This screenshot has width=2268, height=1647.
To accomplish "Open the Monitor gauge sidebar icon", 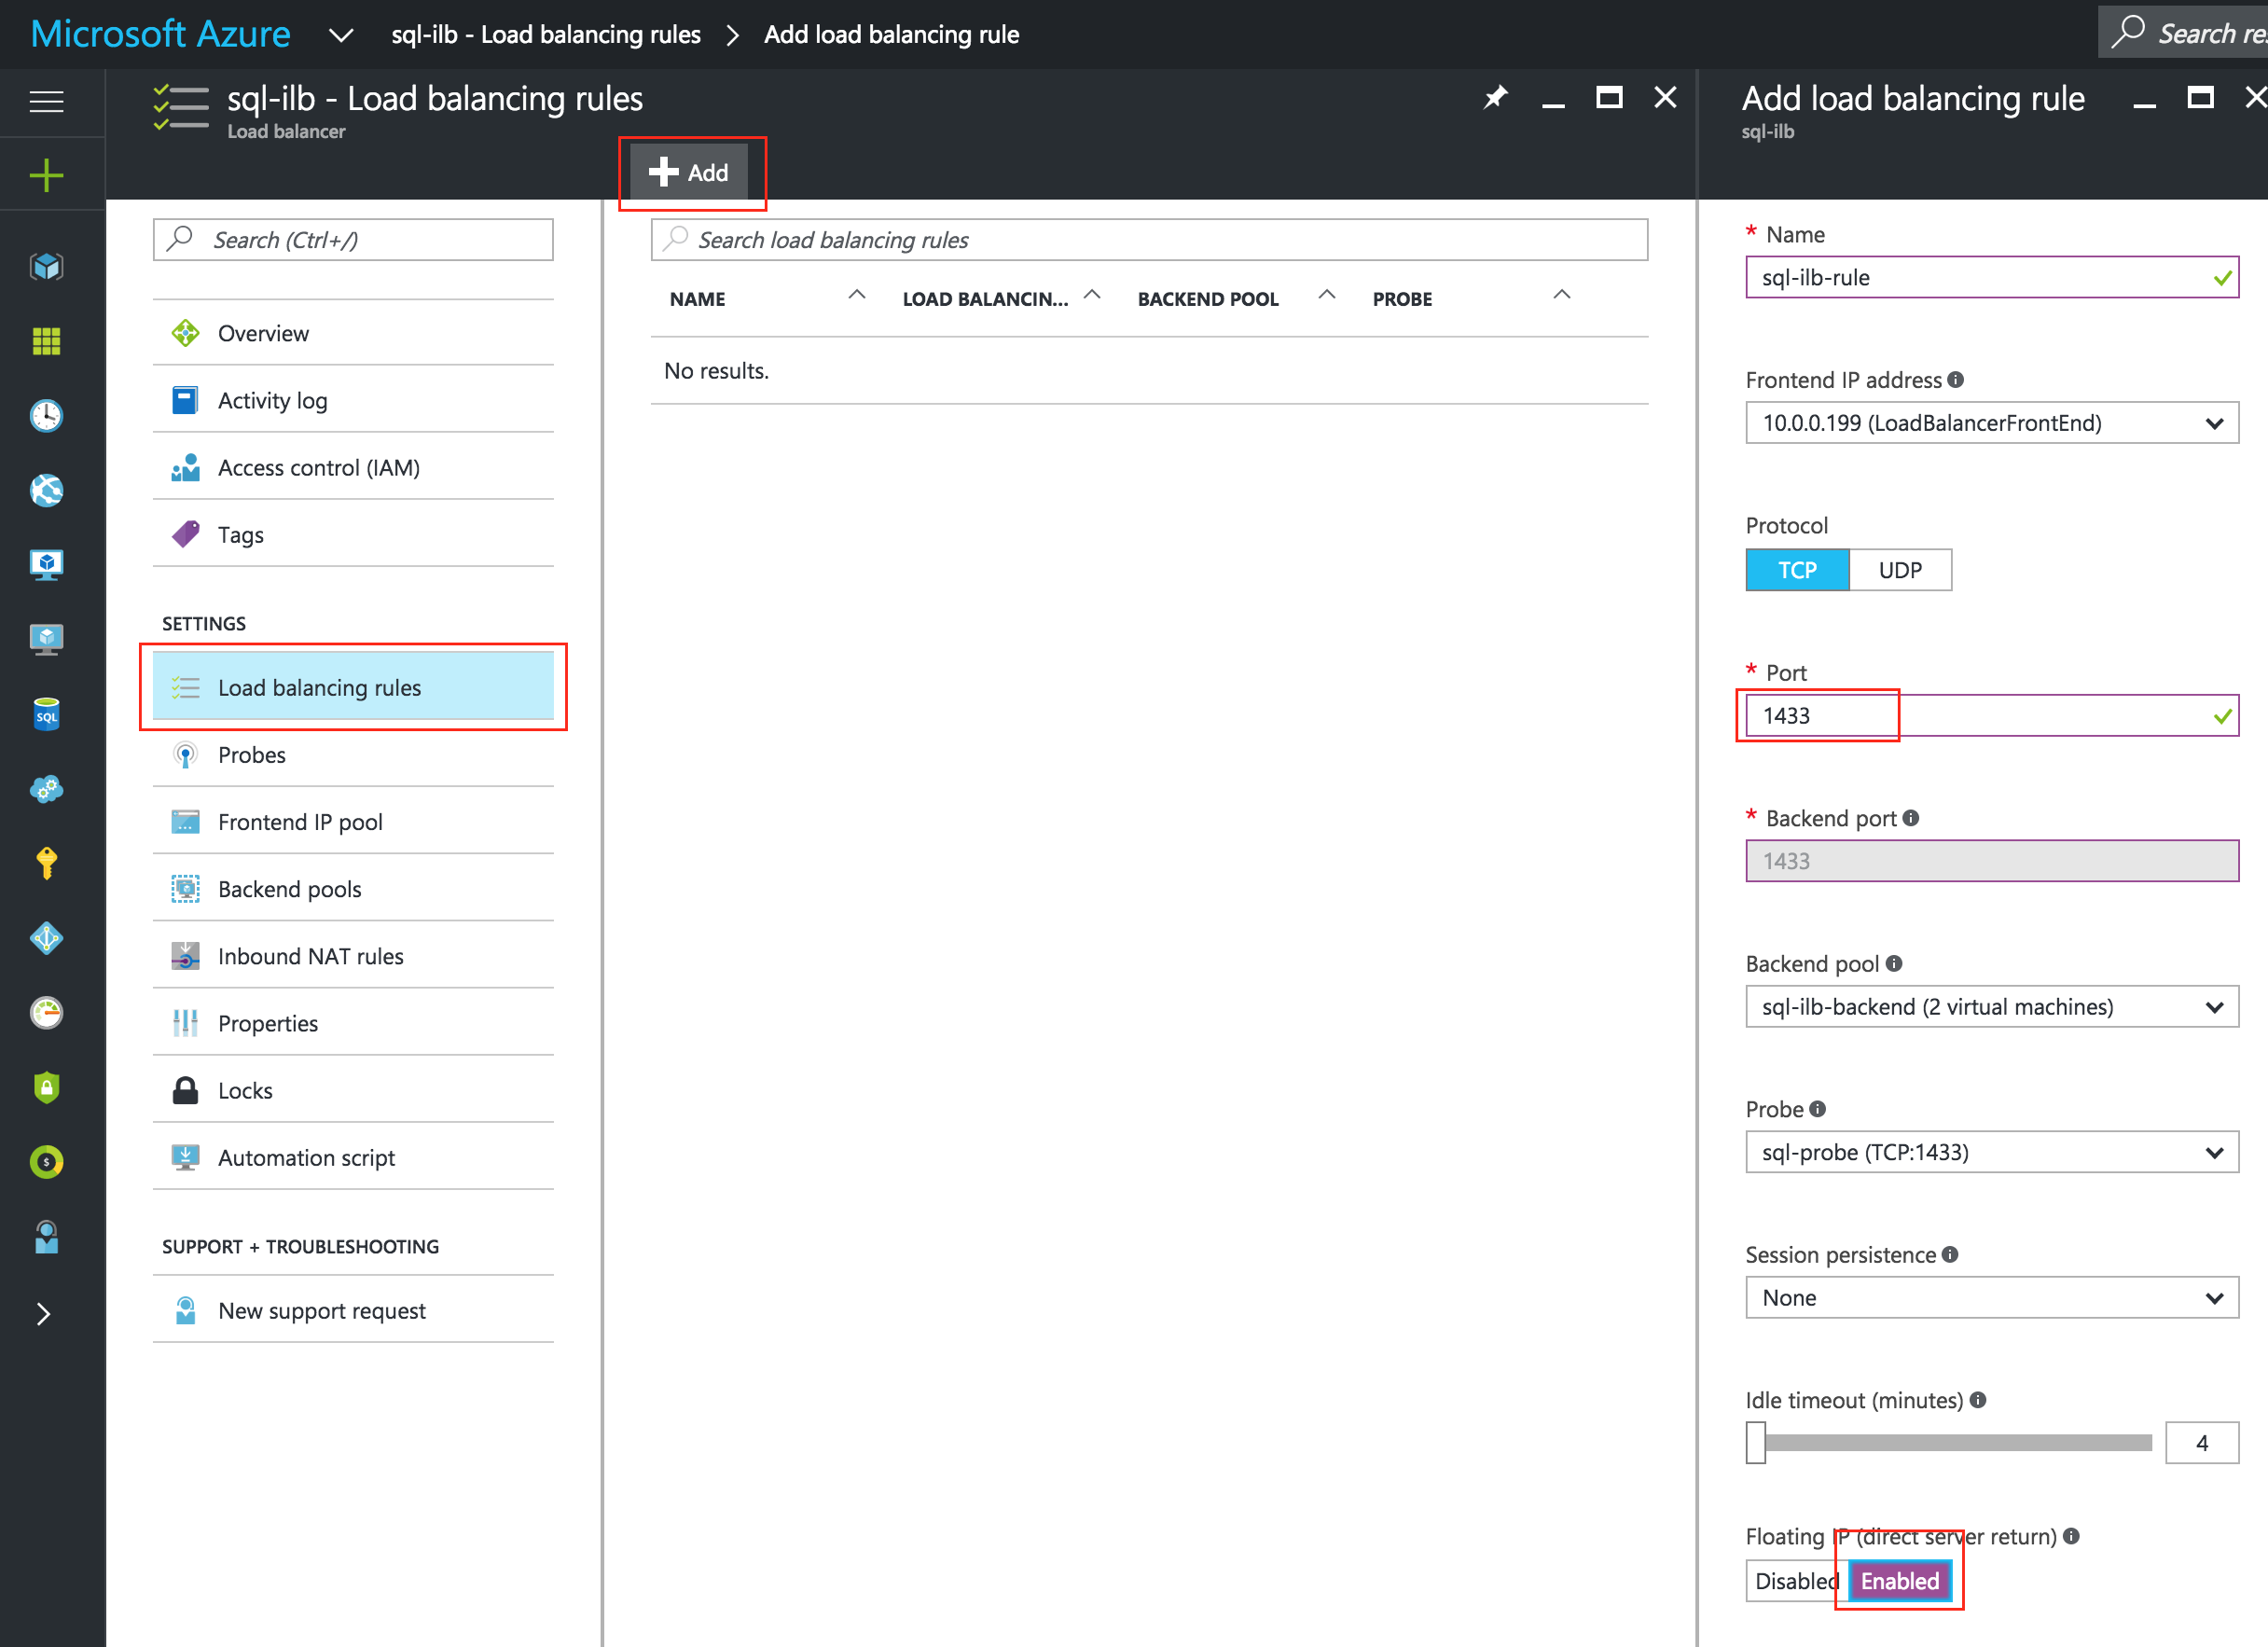I will (46, 1012).
